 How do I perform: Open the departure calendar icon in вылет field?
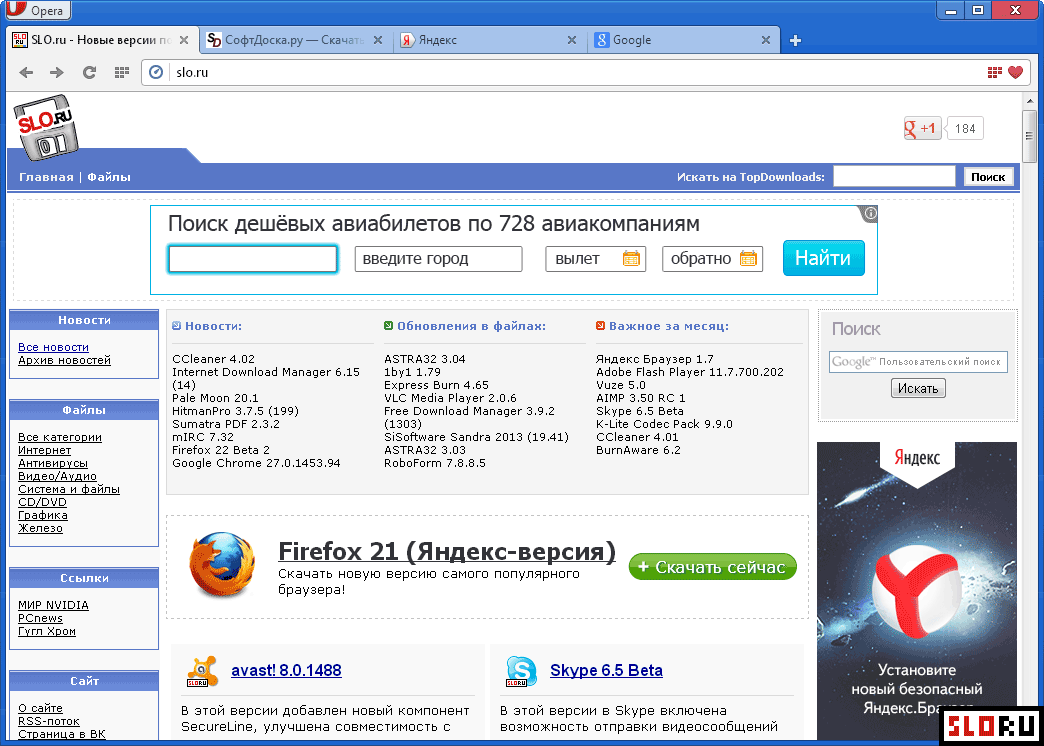click(x=631, y=258)
